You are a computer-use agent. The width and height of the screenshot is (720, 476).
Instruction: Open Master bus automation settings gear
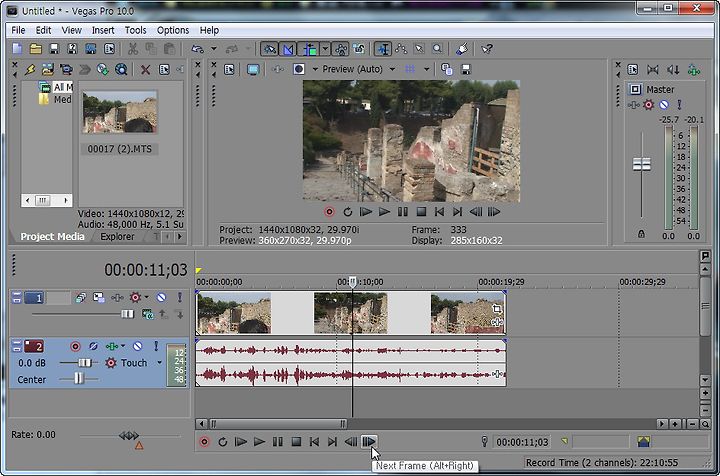click(648, 105)
